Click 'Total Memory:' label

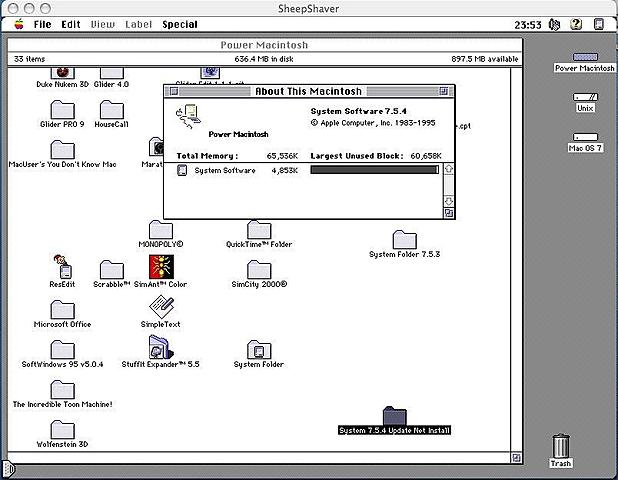[207, 156]
